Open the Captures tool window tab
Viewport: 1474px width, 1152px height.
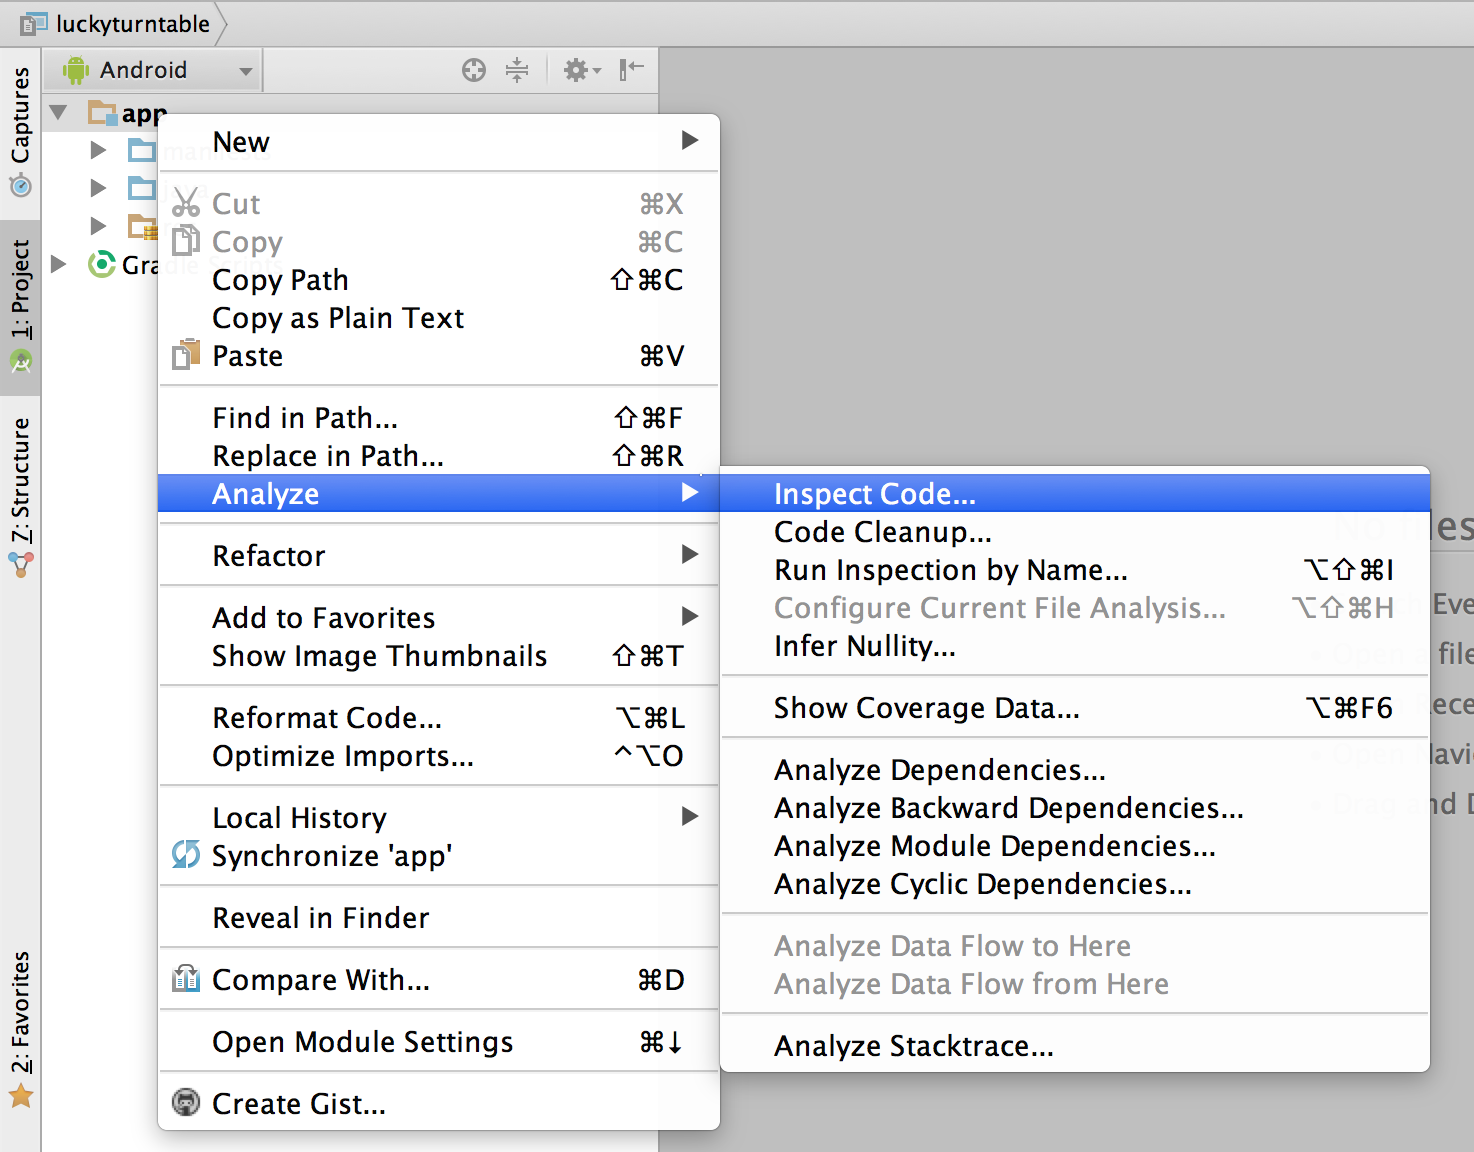(20, 134)
